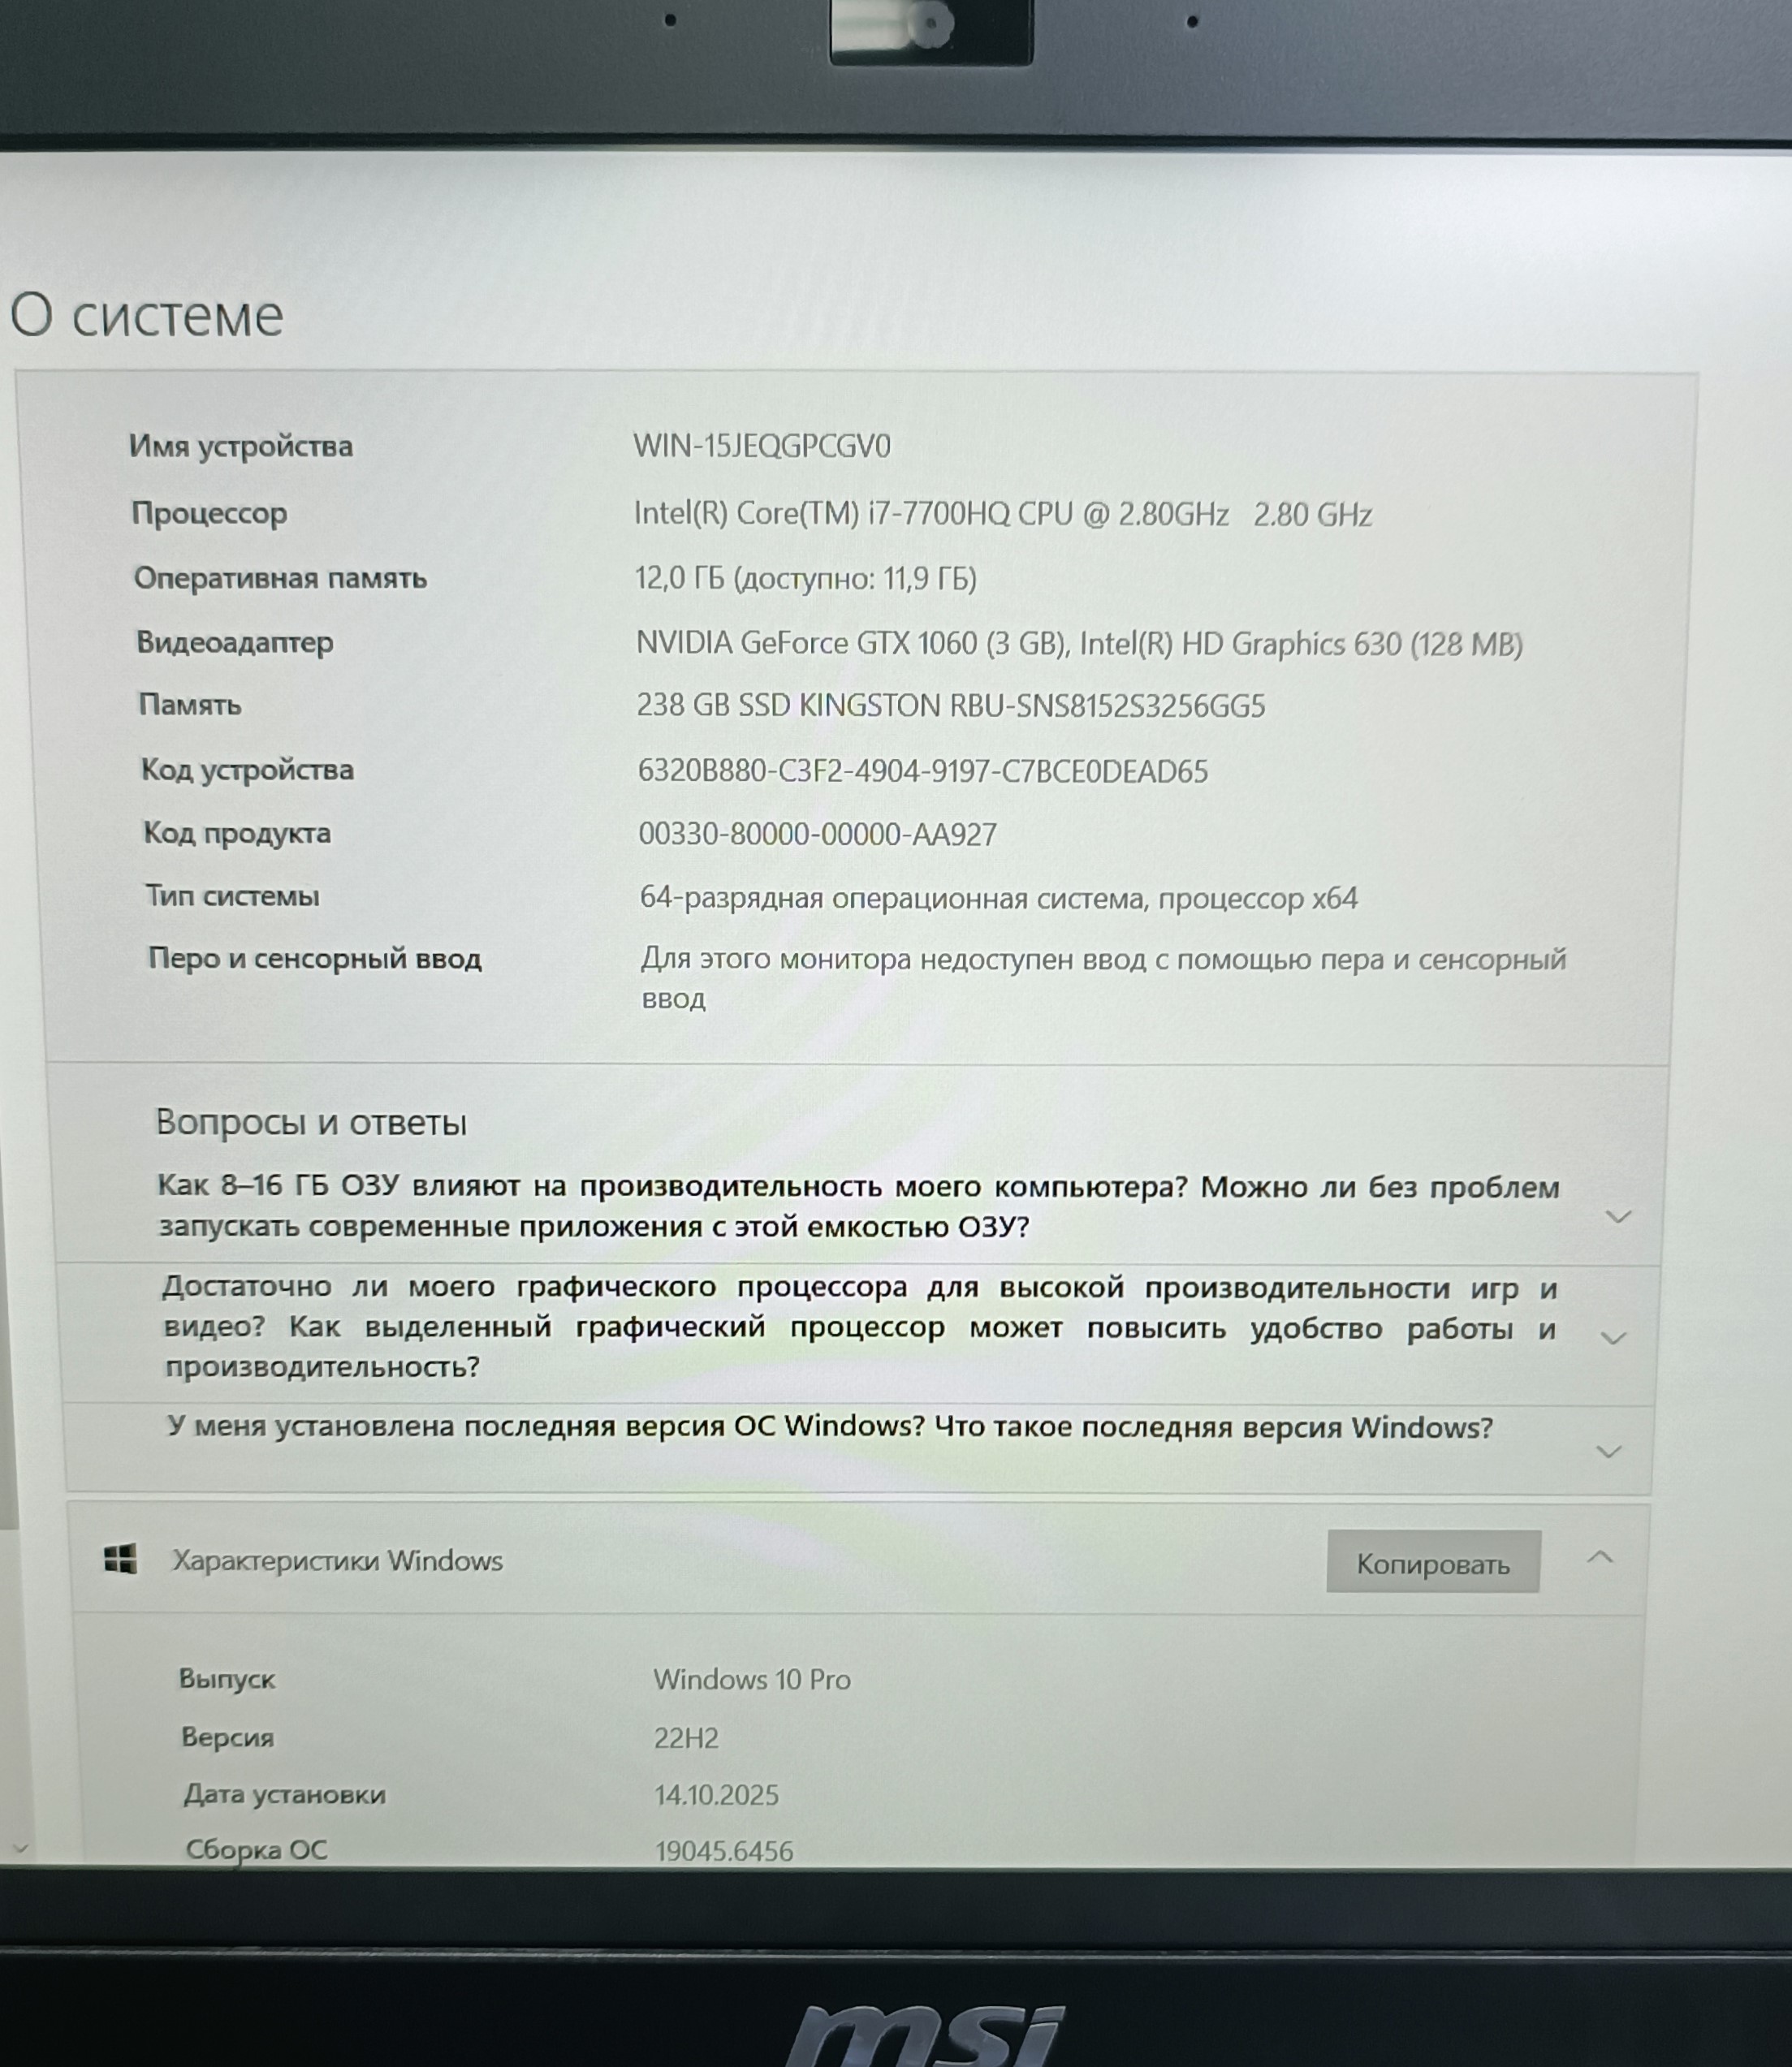1792x2067 pixels.
Task: Click the Сборка ОС label
Action: [x=257, y=1850]
